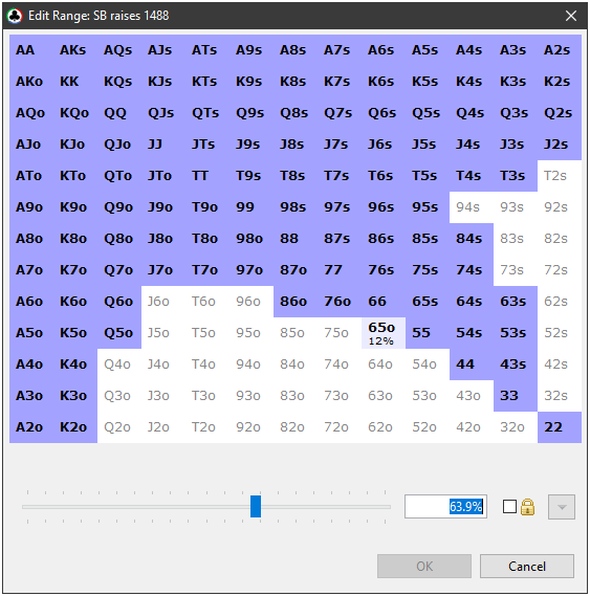Click the Cancel button

click(527, 566)
